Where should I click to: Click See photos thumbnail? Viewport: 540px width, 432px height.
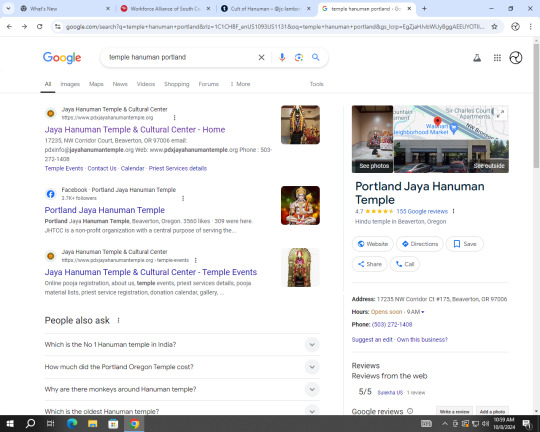point(372,139)
